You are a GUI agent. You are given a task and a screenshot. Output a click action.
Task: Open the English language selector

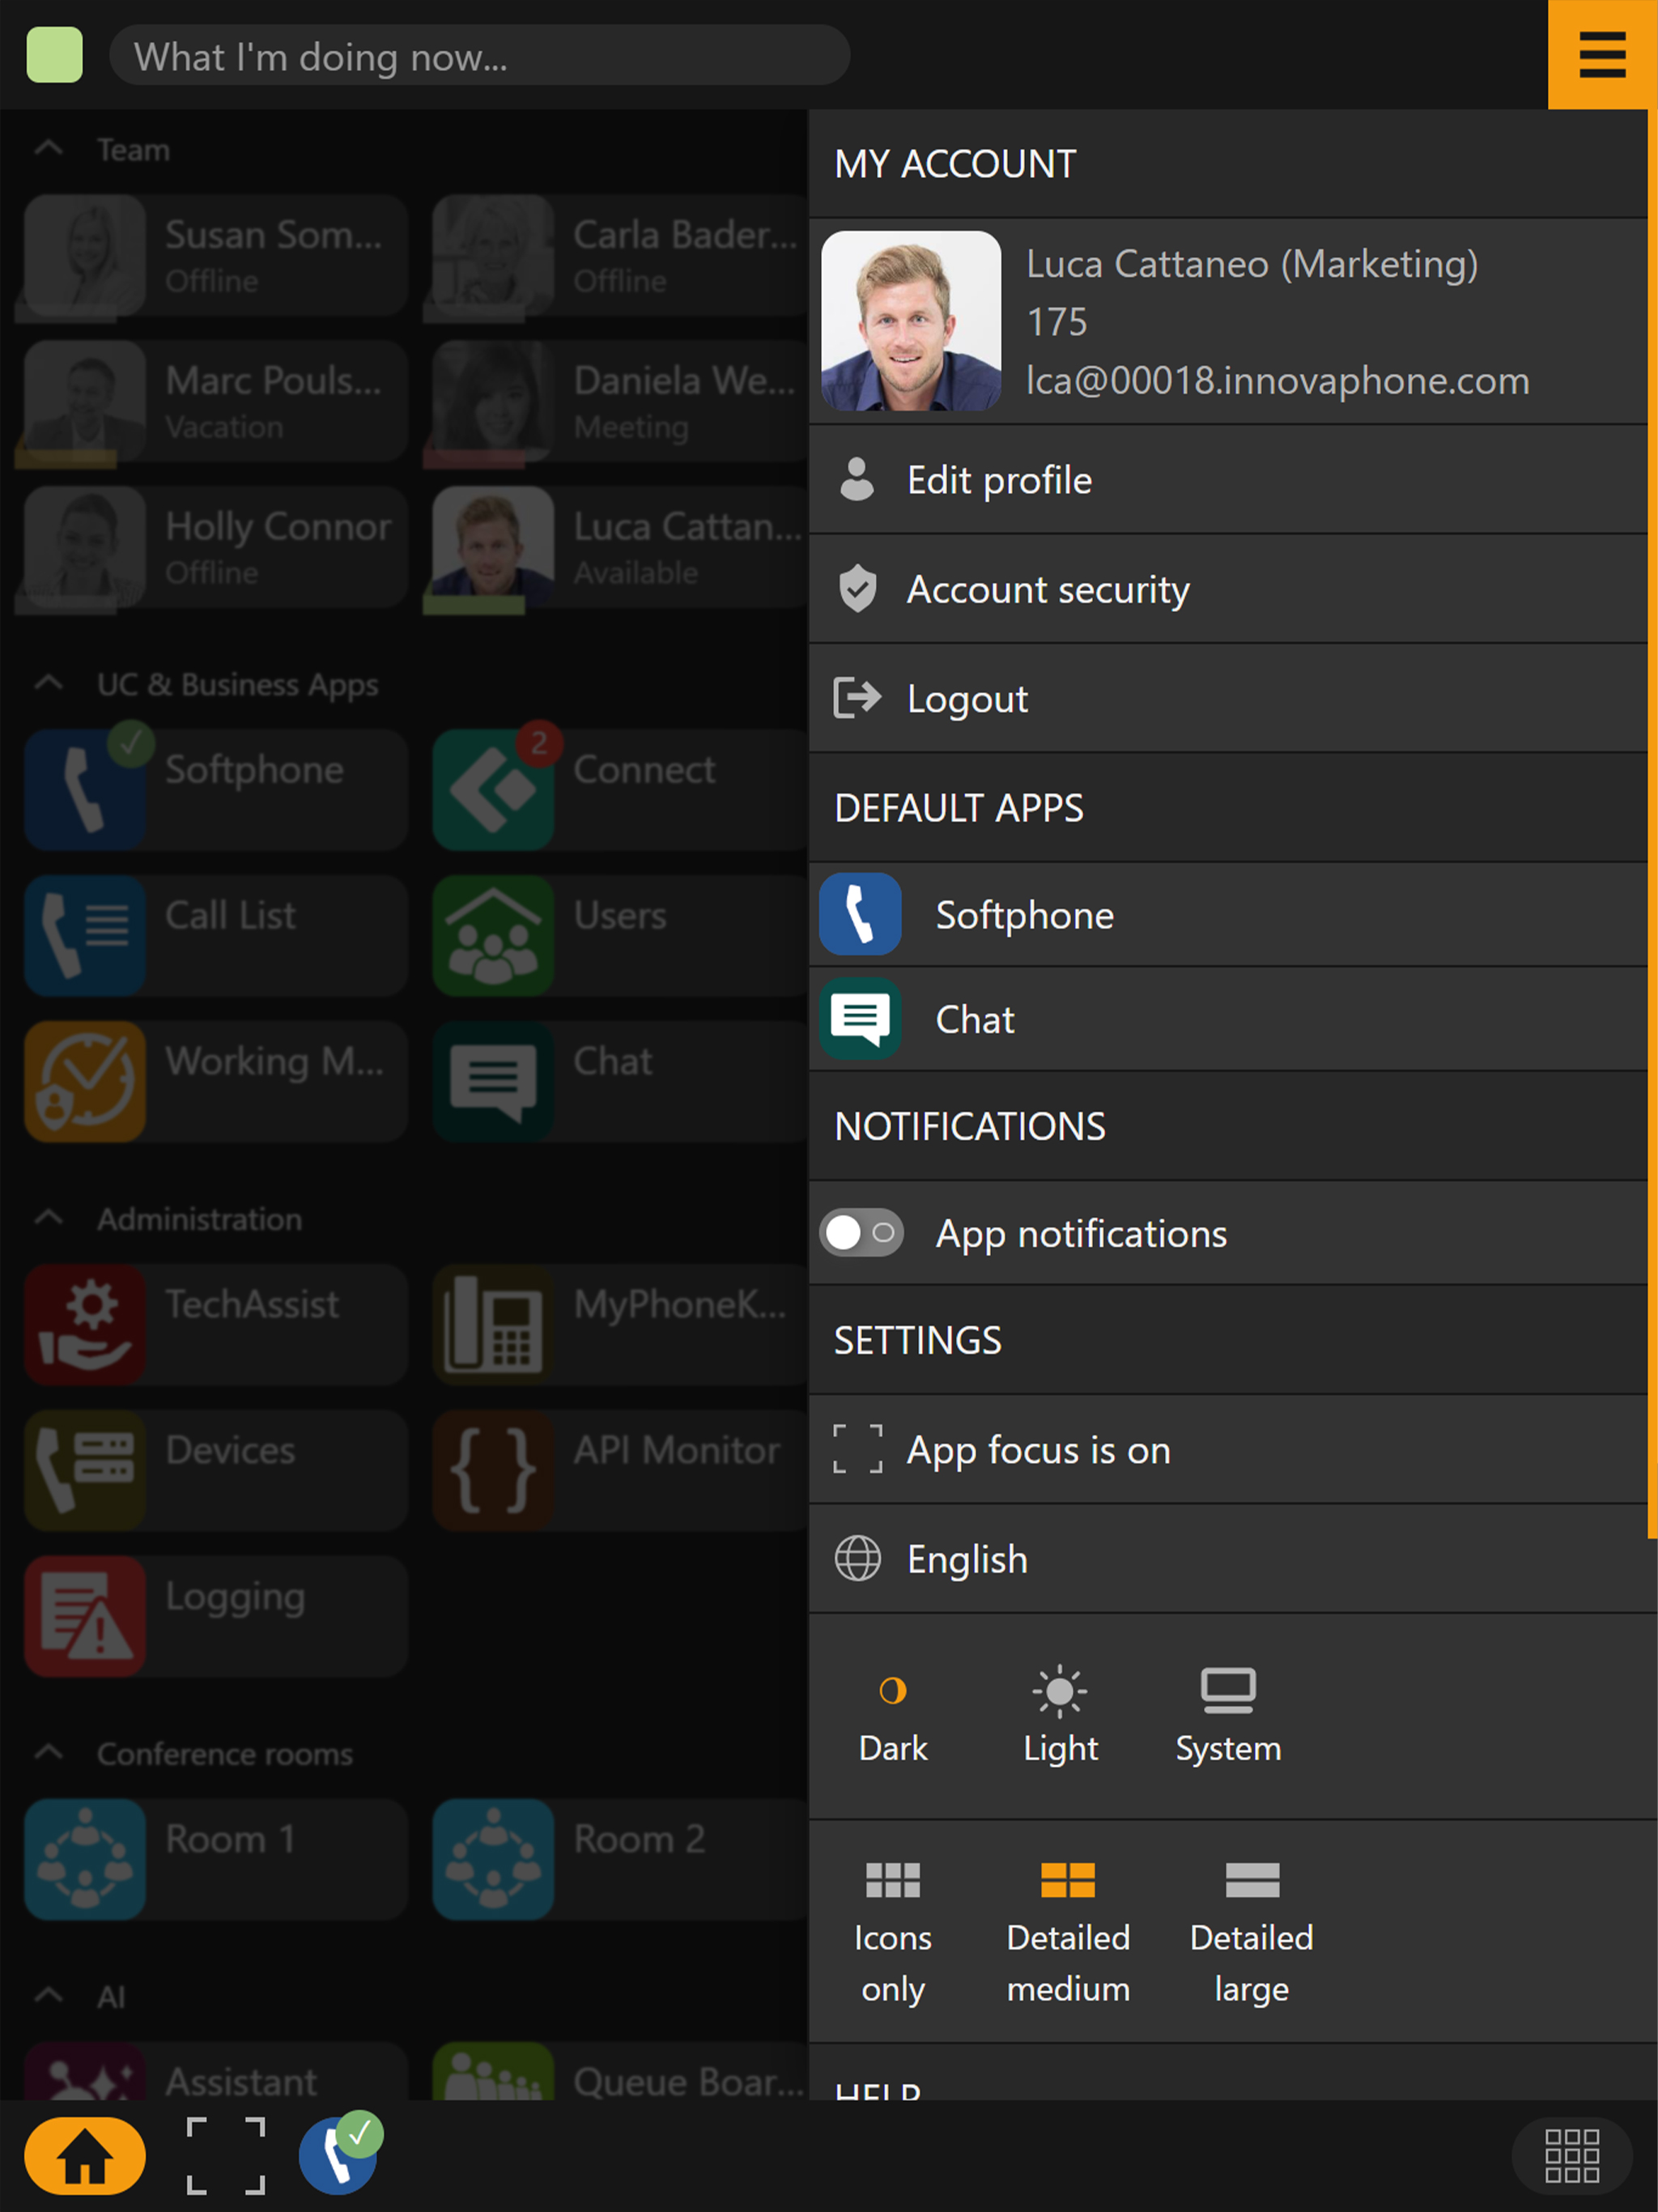(x=1228, y=1559)
